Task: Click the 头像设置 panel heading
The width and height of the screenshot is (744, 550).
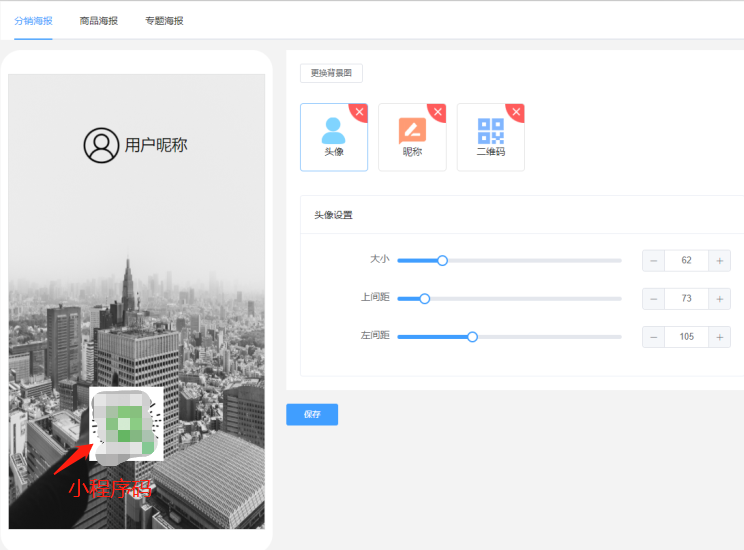Action: point(333,215)
